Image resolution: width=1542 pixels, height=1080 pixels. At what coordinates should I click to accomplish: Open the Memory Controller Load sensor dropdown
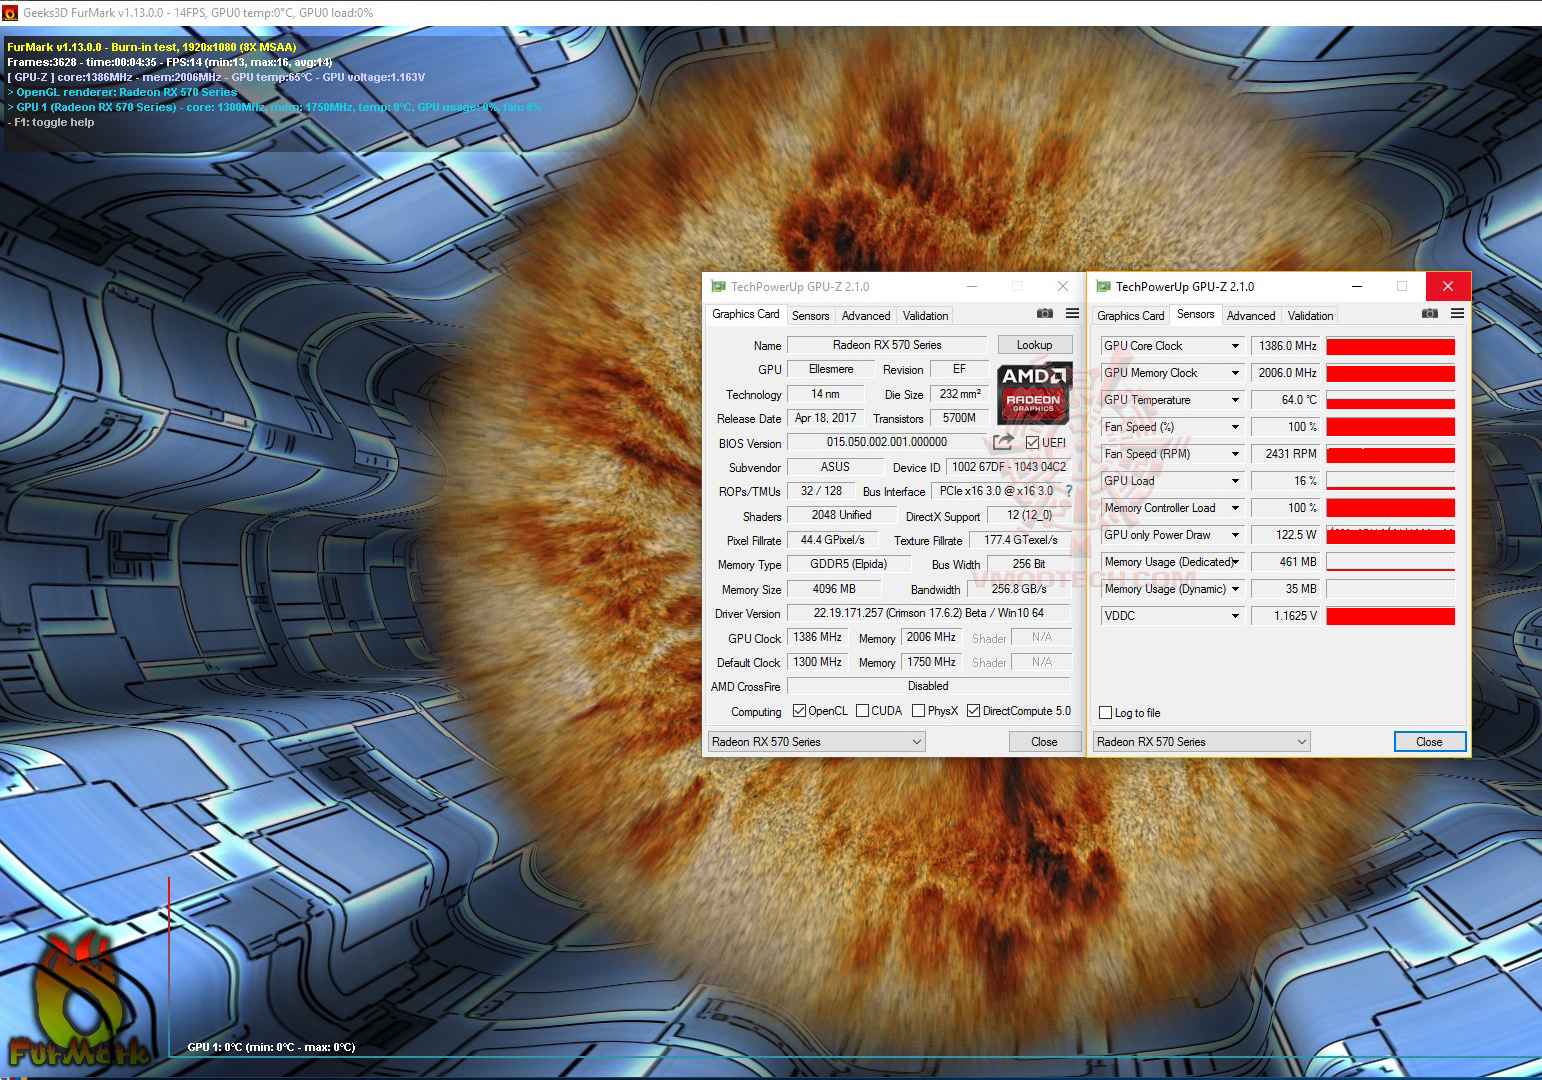(1235, 508)
